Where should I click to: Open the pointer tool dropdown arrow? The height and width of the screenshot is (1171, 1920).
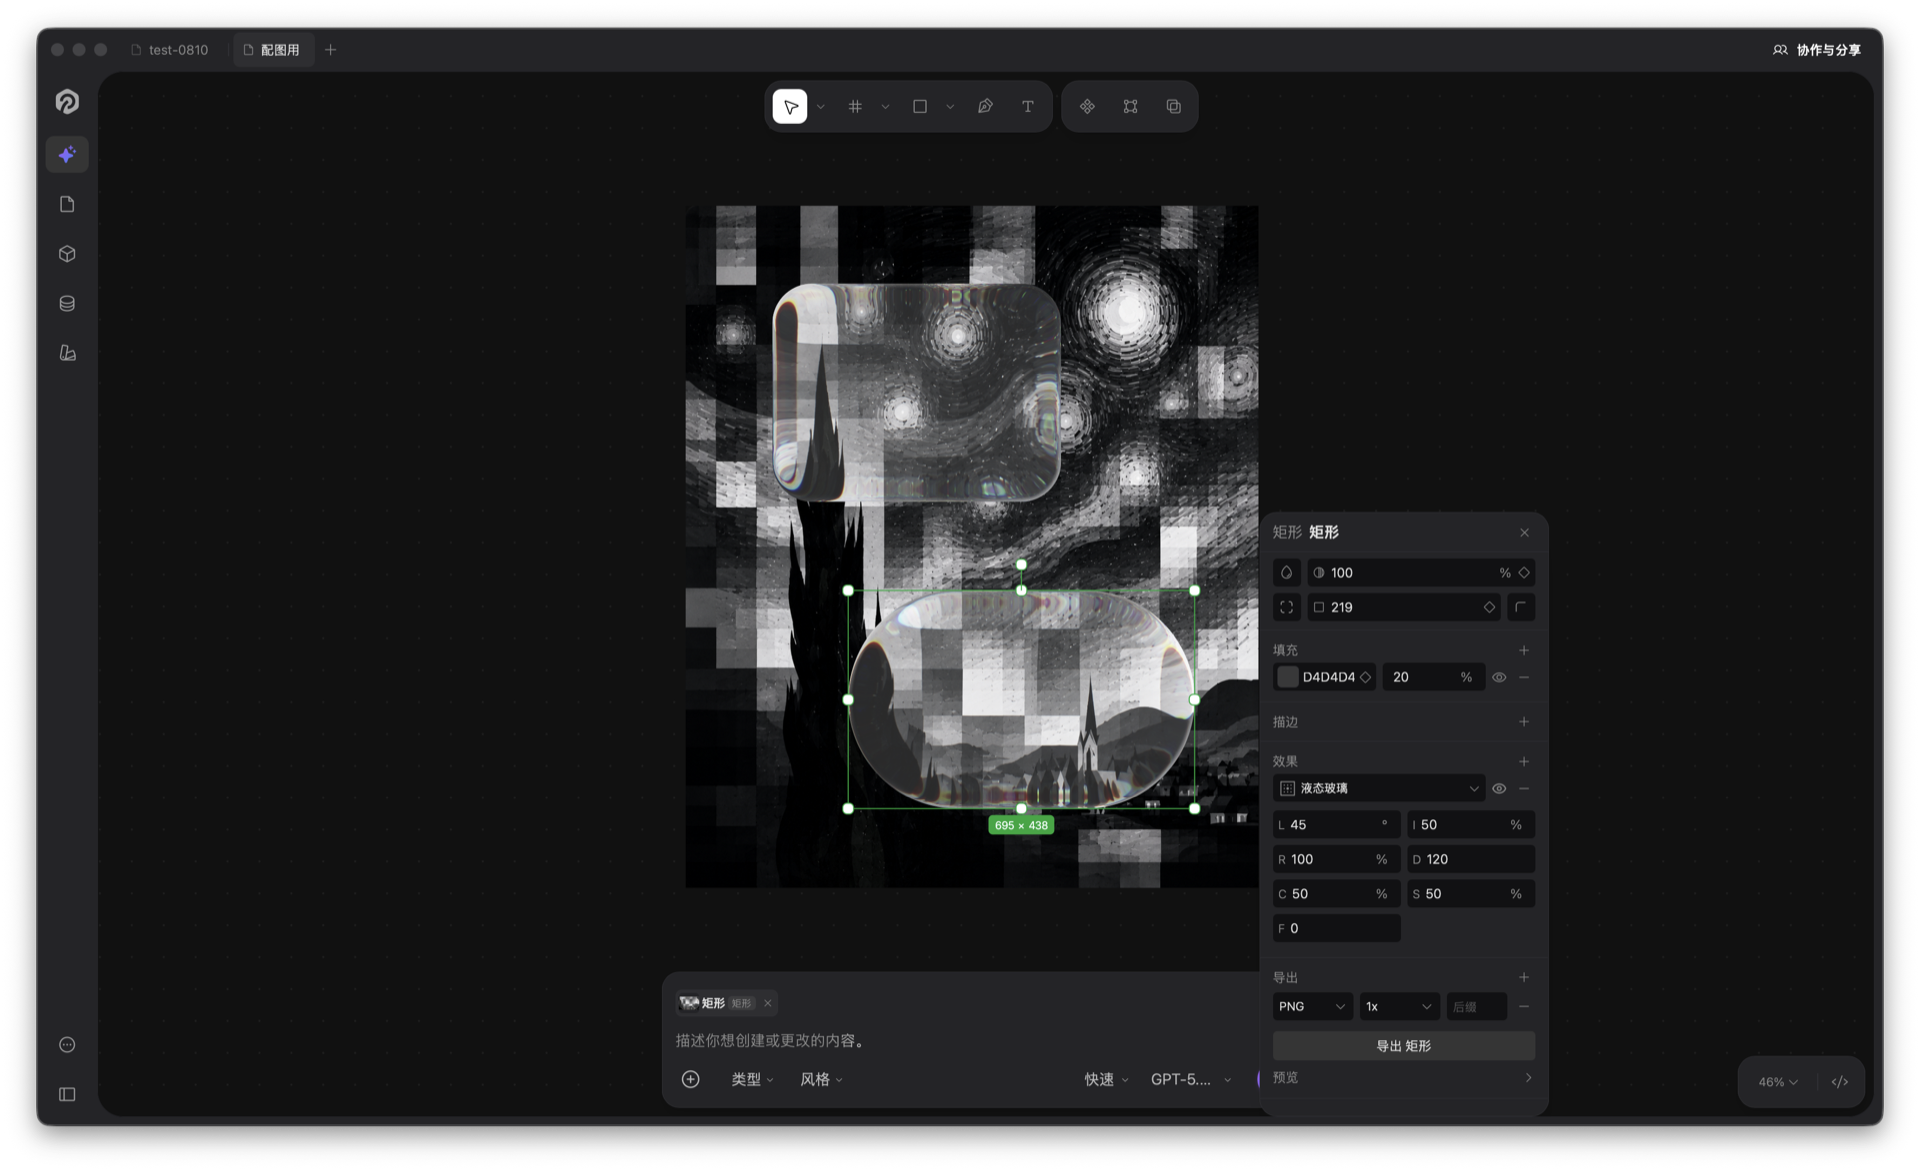[821, 107]
